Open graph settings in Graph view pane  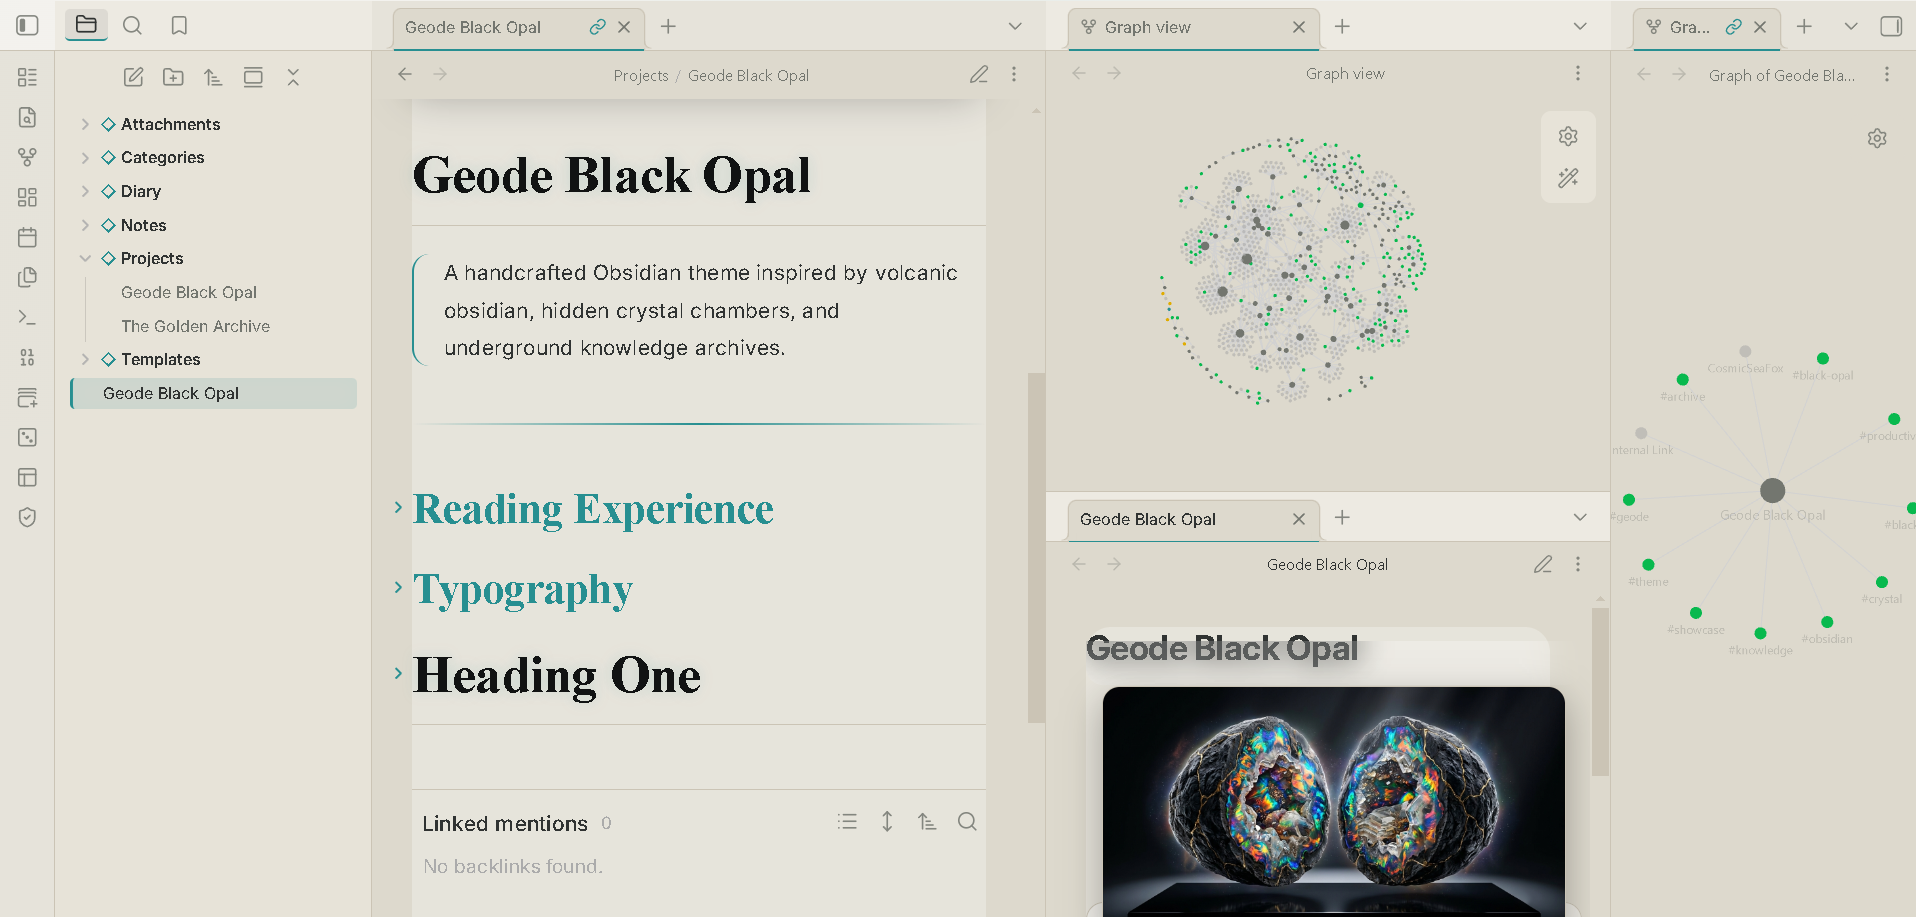[x=1568, y=136]
